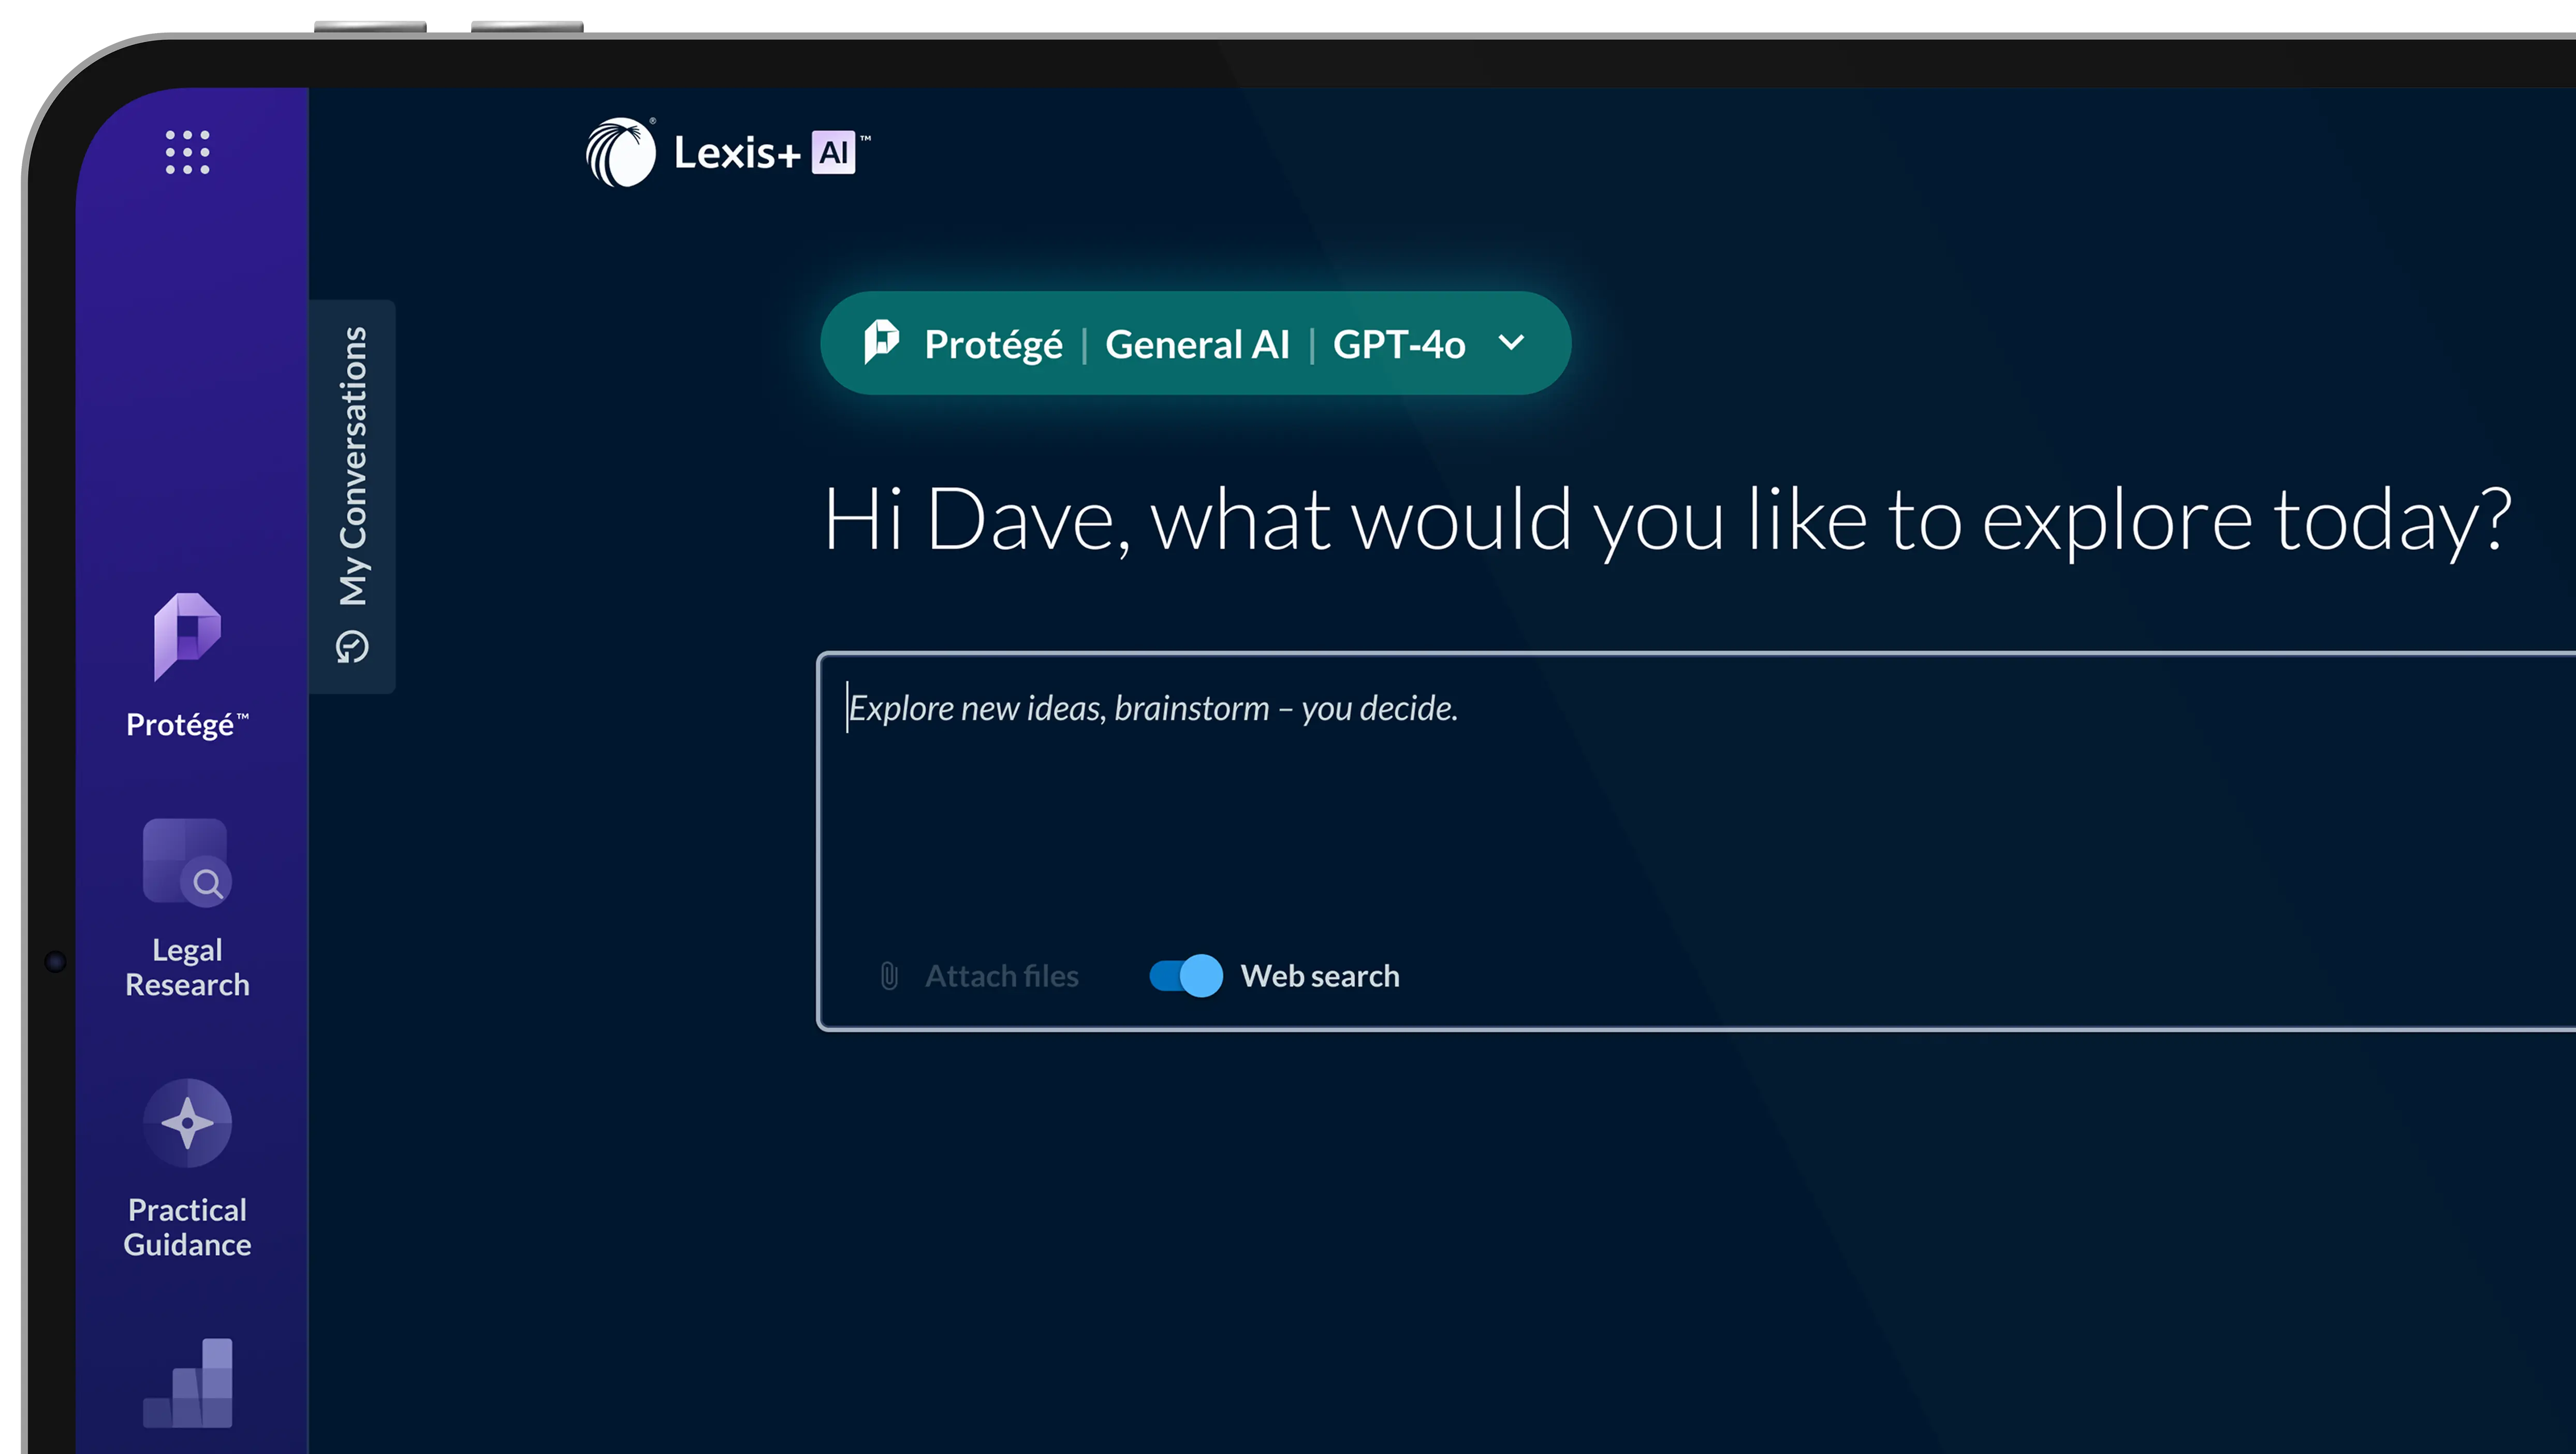Select the General AI mode label
Viewport: 2576px width, 1454px height.
tap(1197, 344)
